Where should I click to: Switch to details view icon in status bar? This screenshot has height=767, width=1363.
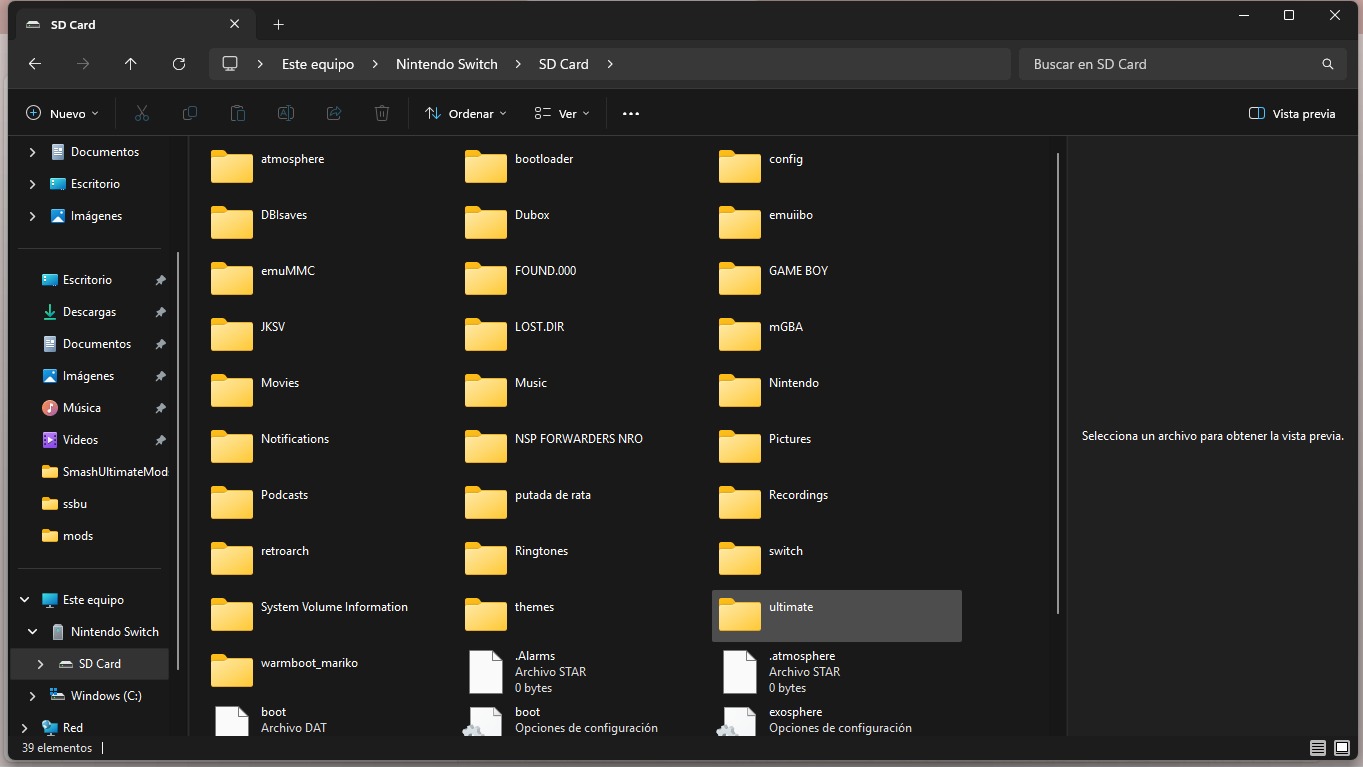tap(1317, 748)
